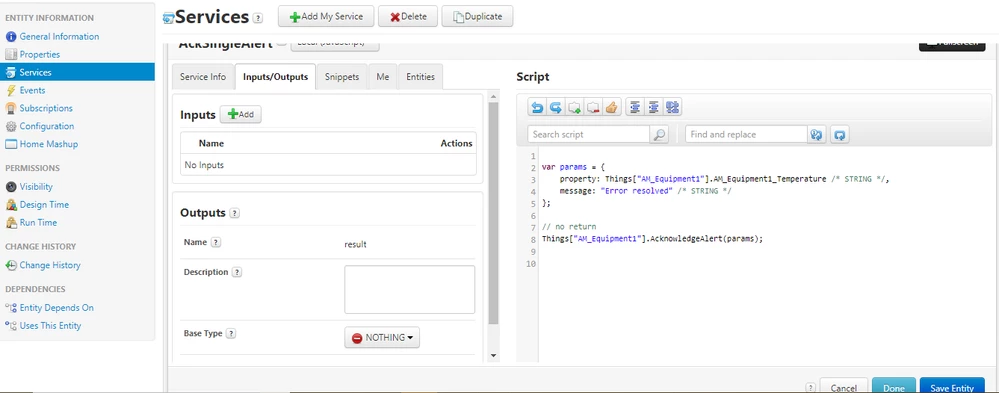Viewport: 999px width, 393px height.
Task: Select the Inputs/Outputs tab
Action: point(275,76)
